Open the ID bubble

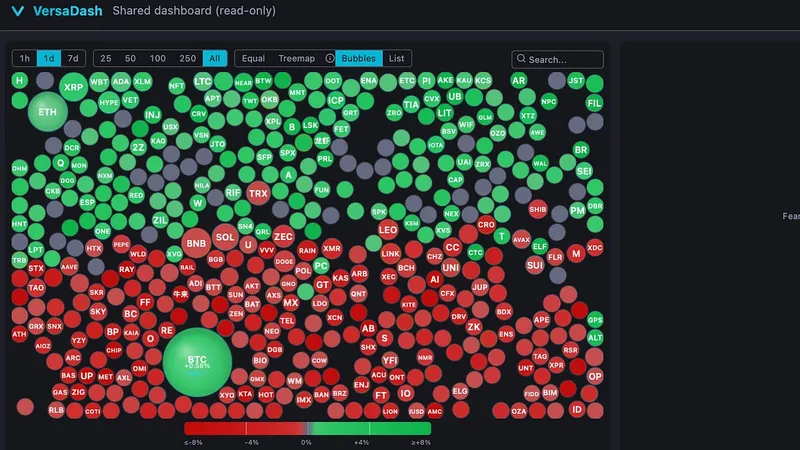[577, 409]
